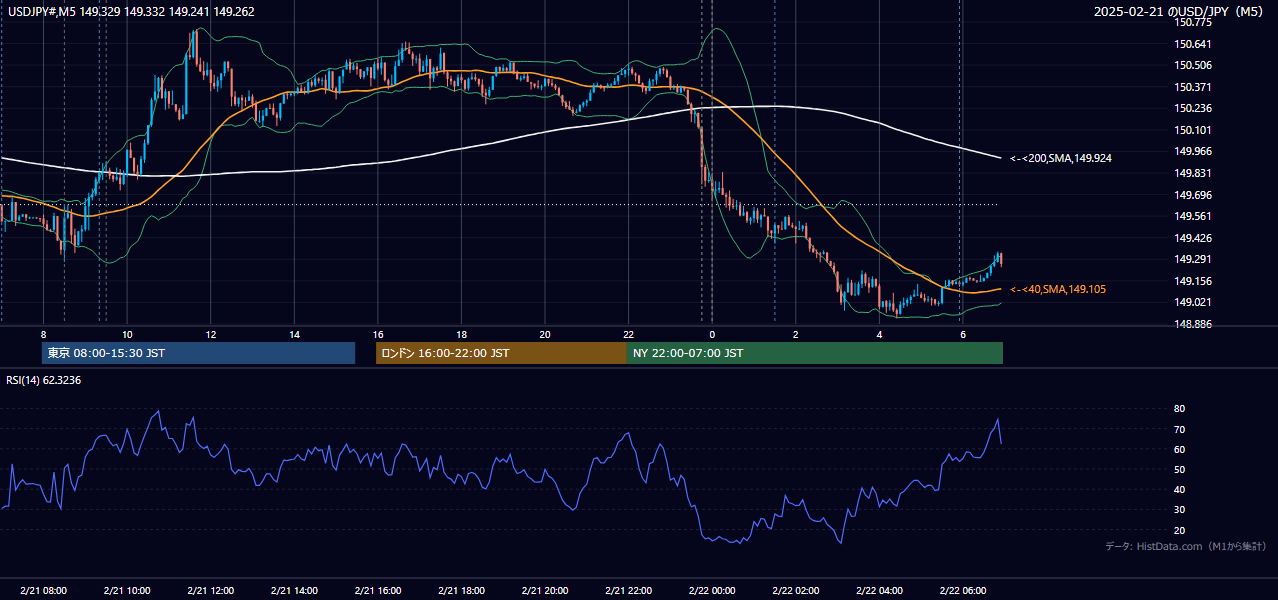Screen dimensions: 1278x600
Task: Click hour label 0 on price chart axis
Action: pyautogui.click(x=711, y=334)
